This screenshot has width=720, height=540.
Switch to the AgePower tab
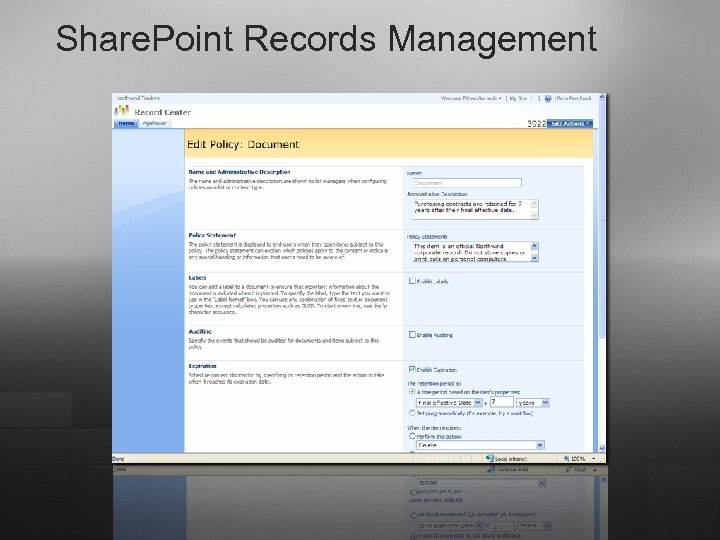tap(154, 123)
